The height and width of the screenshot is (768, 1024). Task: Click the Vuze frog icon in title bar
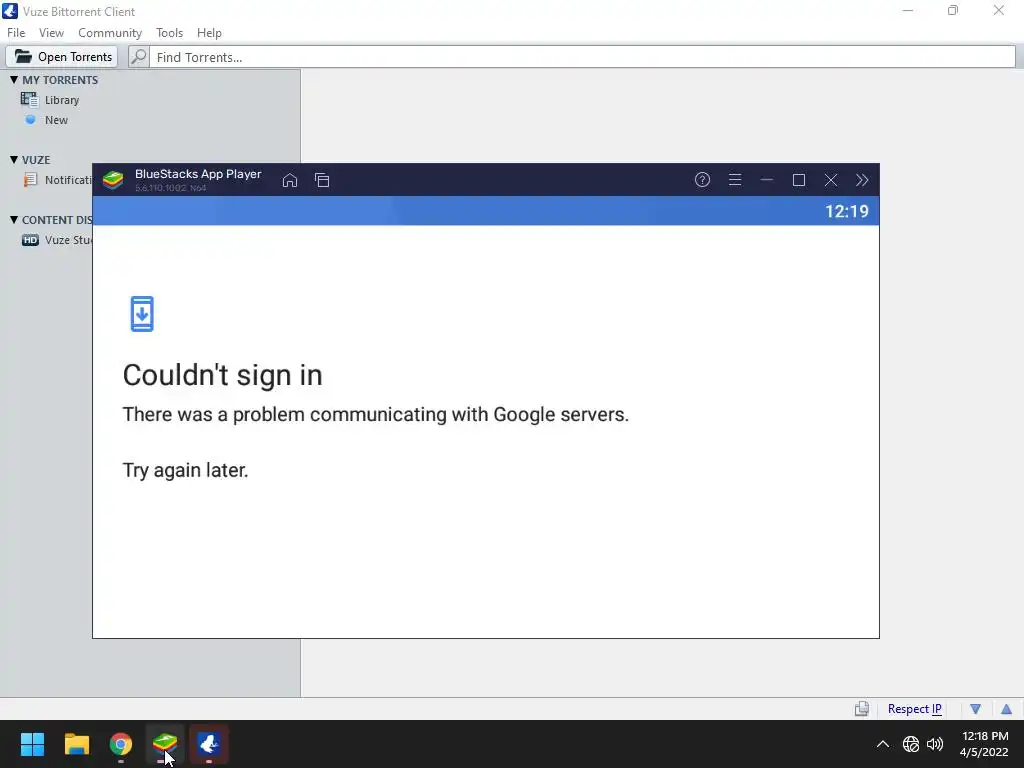click(10, 11)
